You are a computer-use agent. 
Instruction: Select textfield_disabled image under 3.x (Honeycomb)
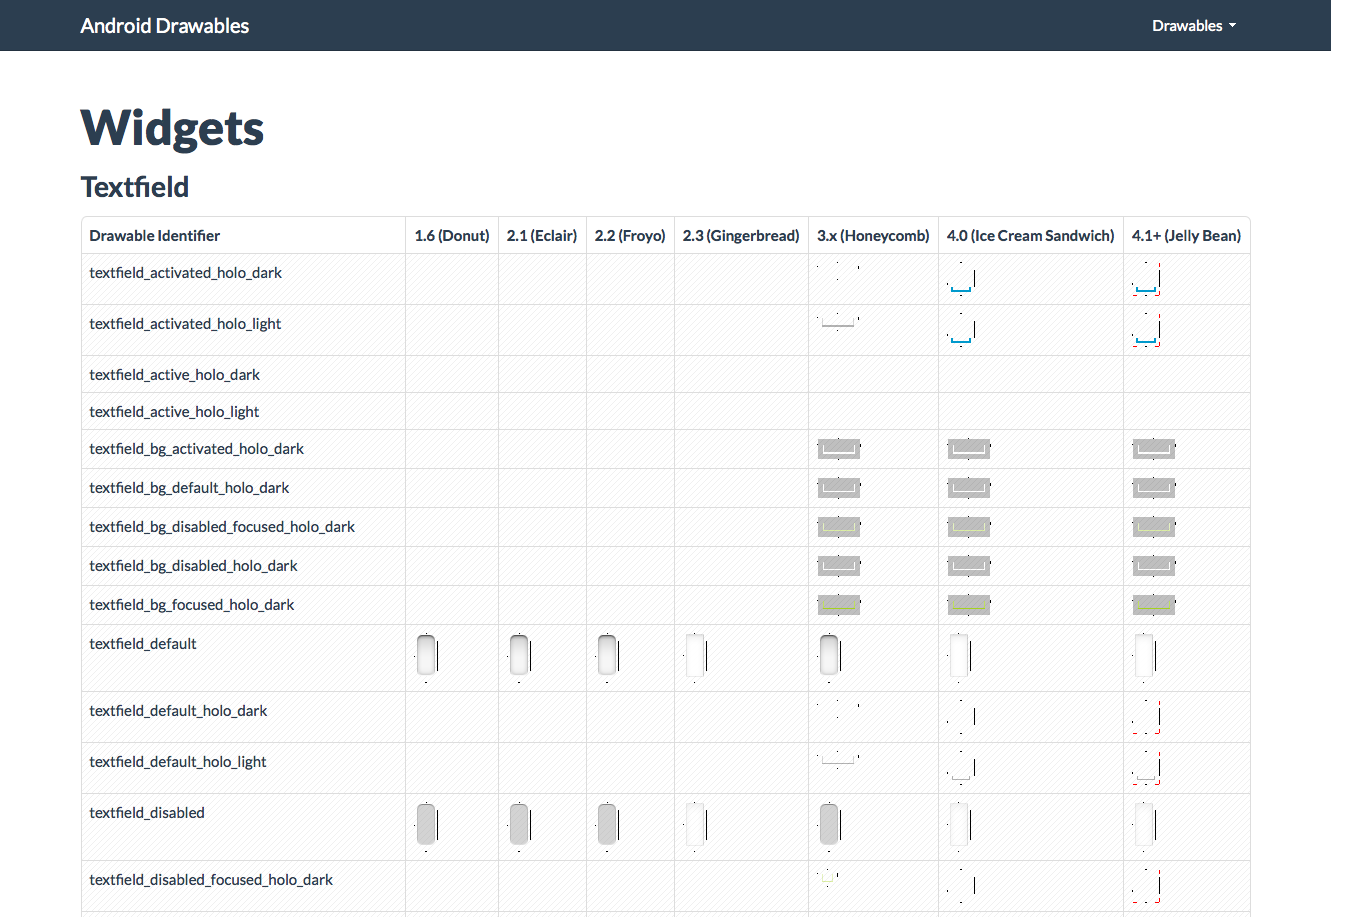pos(829,825)
